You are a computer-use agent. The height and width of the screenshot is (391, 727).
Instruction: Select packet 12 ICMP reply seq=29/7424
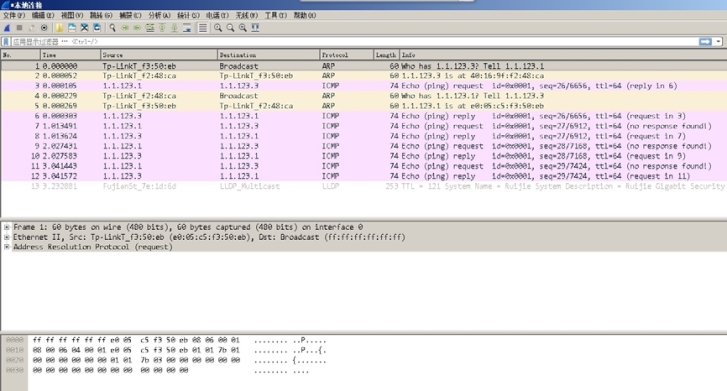(x=364, y=176)
